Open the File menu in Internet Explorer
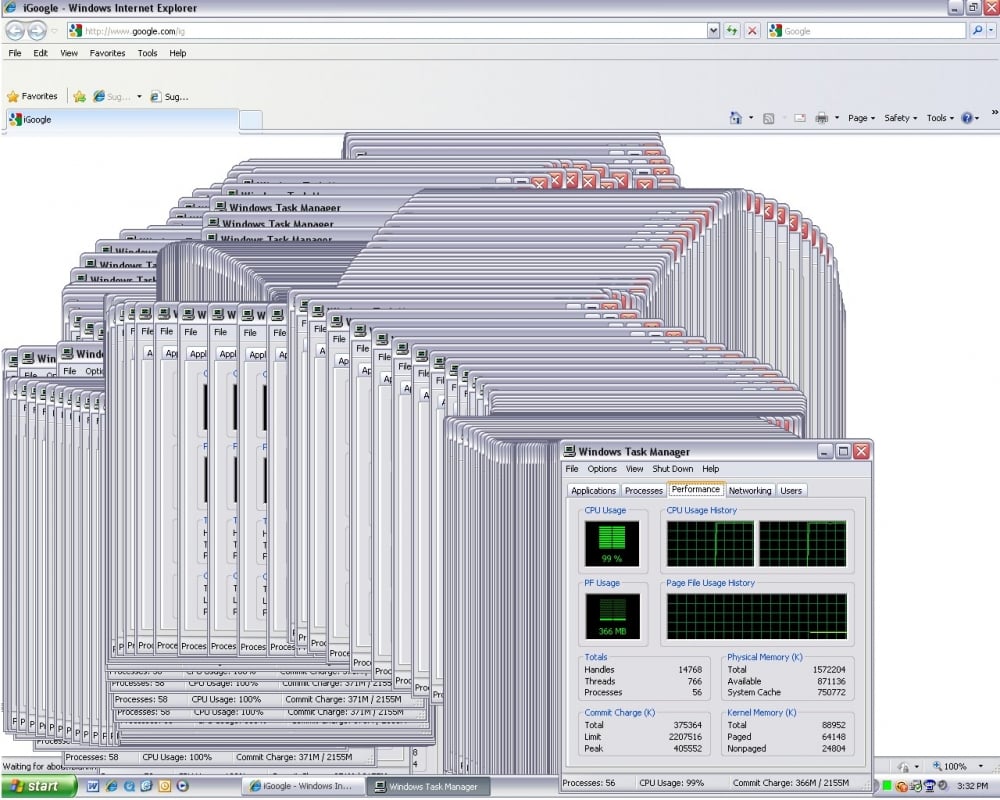Screen dimensions: 1000x800 coord(15,53)
